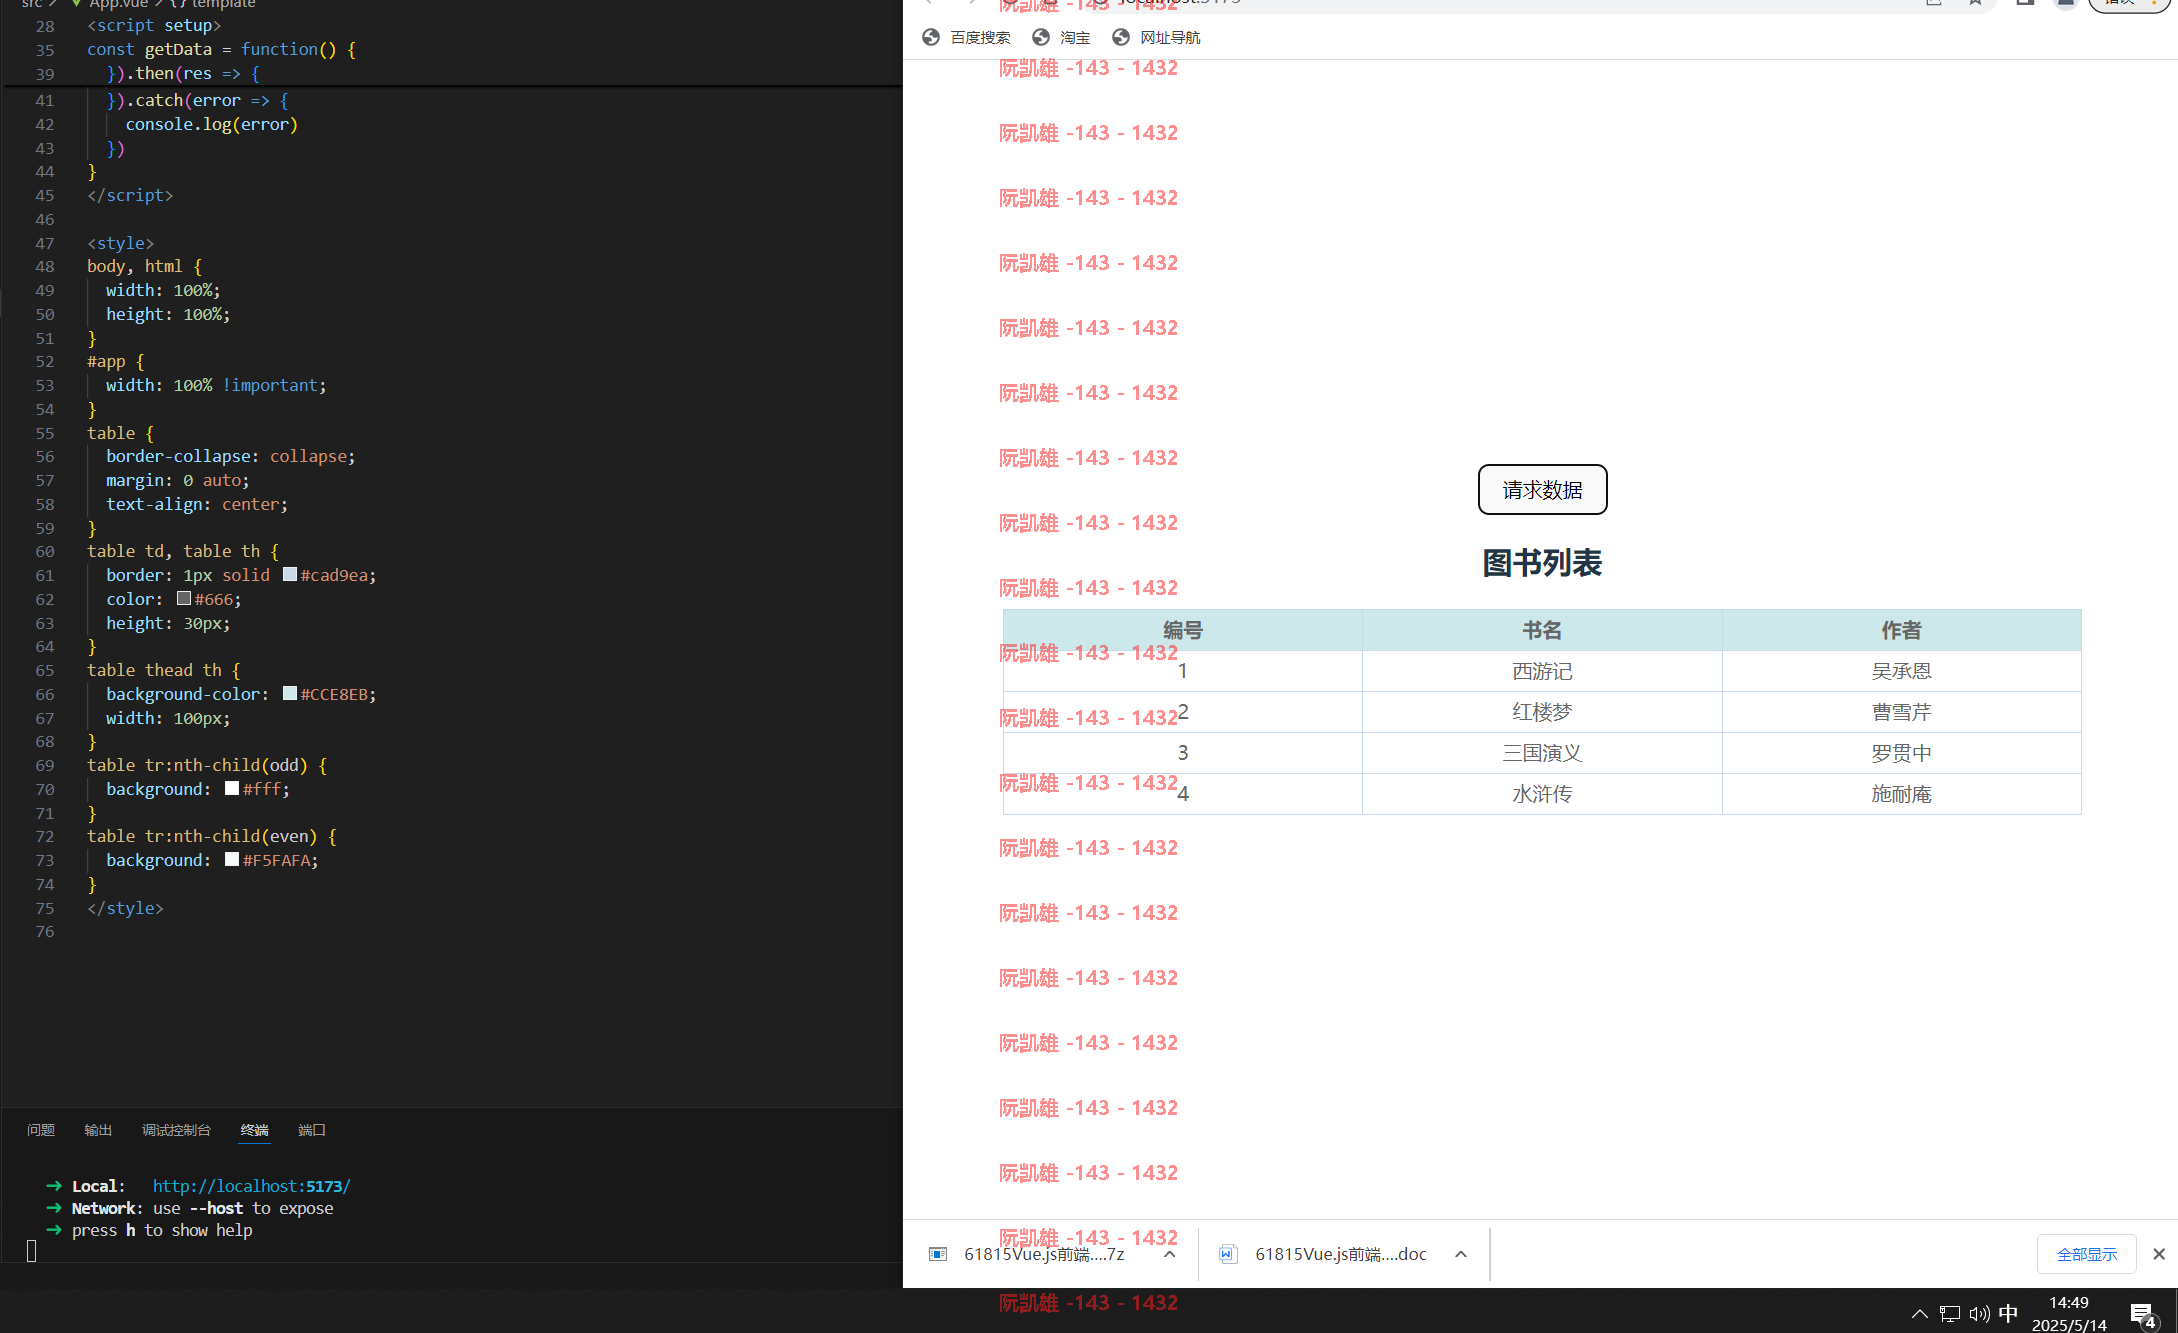Switch to the 问题 panel tab

tap(41, 1130)
